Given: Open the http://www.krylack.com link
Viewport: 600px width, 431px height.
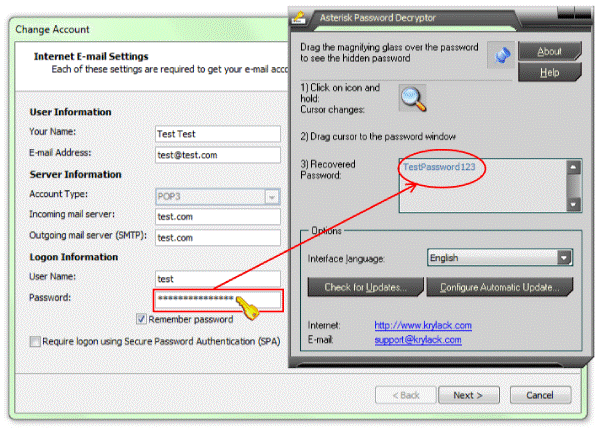Looking at the screenshot, I should point(423,325).
